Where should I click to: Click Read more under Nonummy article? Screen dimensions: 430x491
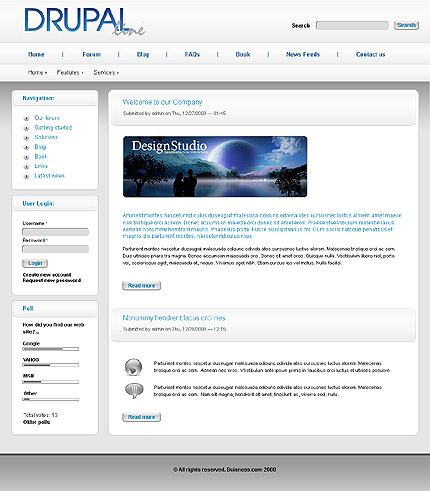141,417
